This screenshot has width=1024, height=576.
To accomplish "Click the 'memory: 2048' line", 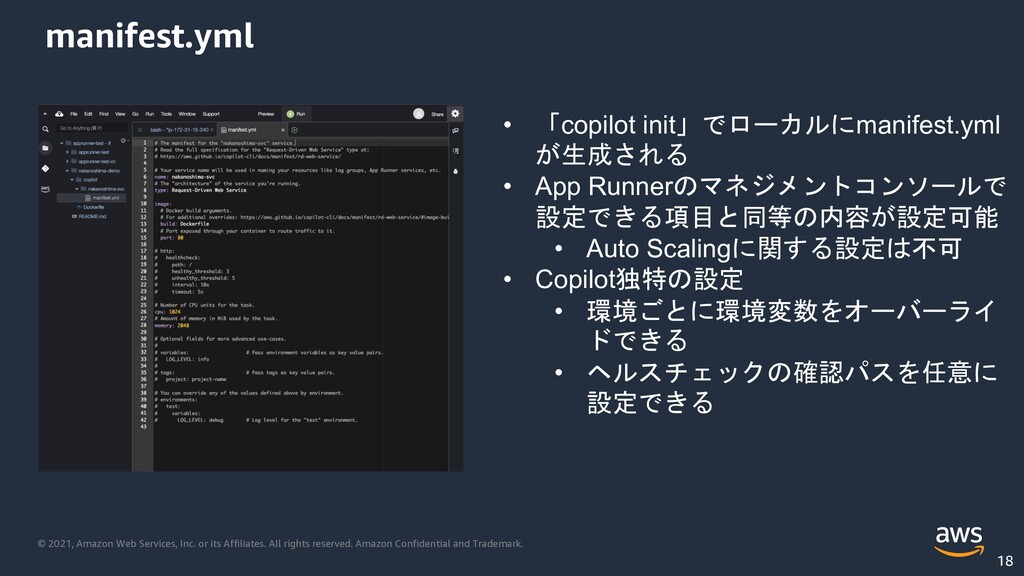I will [x=172, y=325].
